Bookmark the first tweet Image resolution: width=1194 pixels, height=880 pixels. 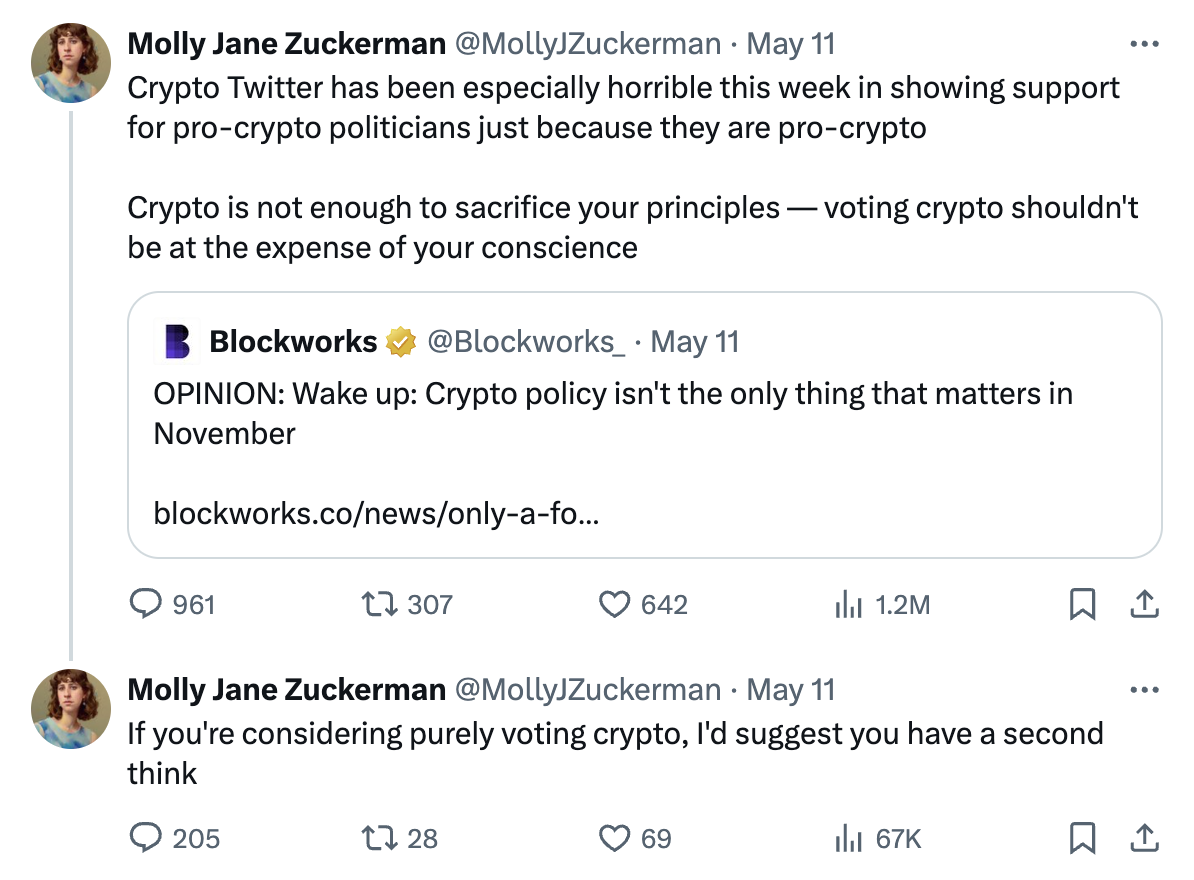coord(1083,603)
